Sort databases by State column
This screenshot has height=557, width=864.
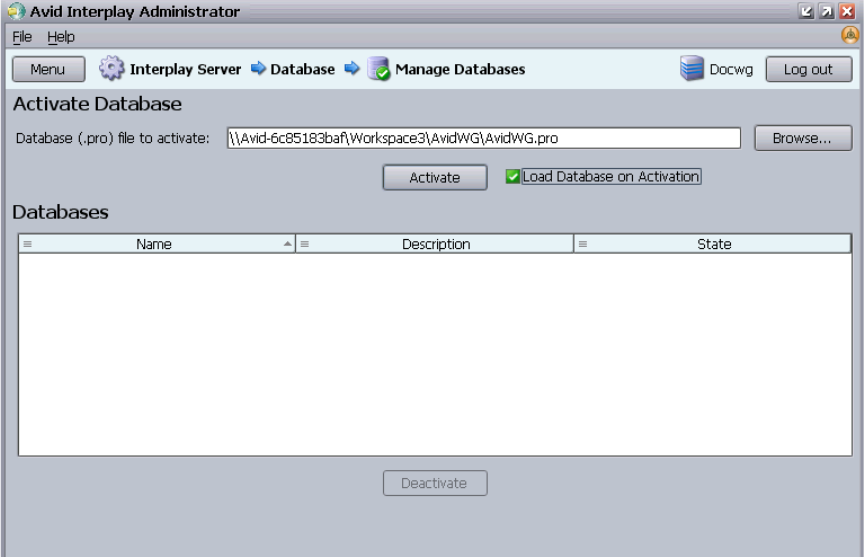coord(714,244)
